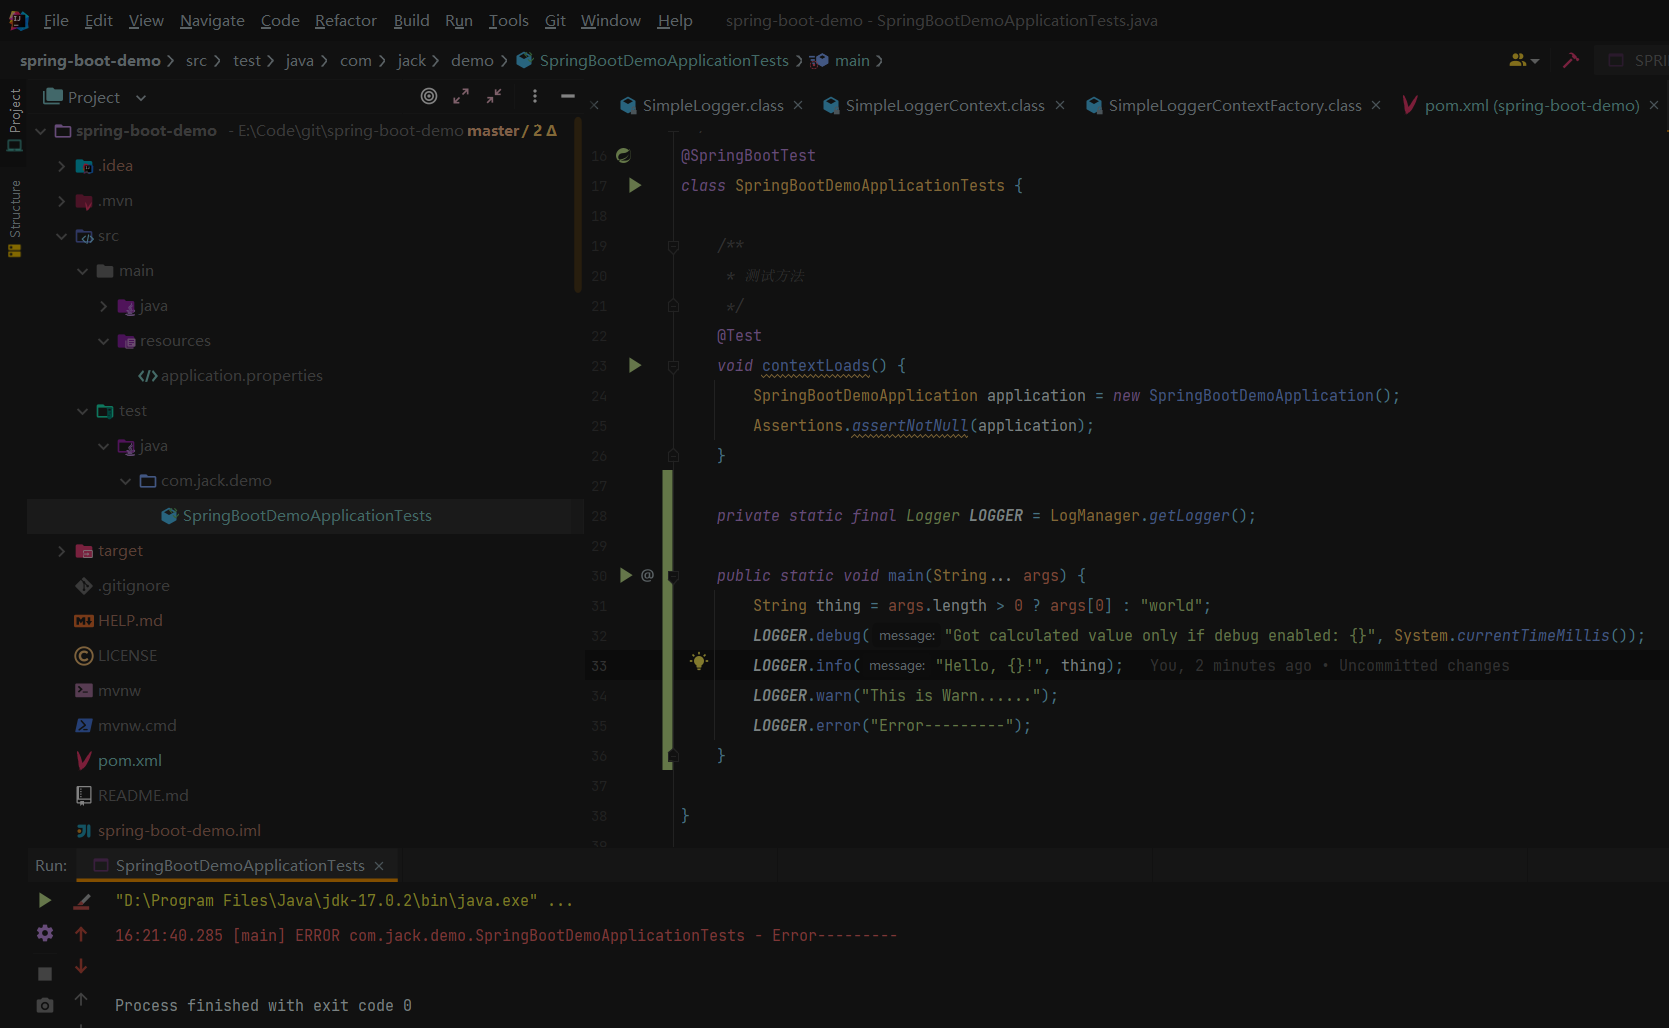Hide the Project tool window

568,96
